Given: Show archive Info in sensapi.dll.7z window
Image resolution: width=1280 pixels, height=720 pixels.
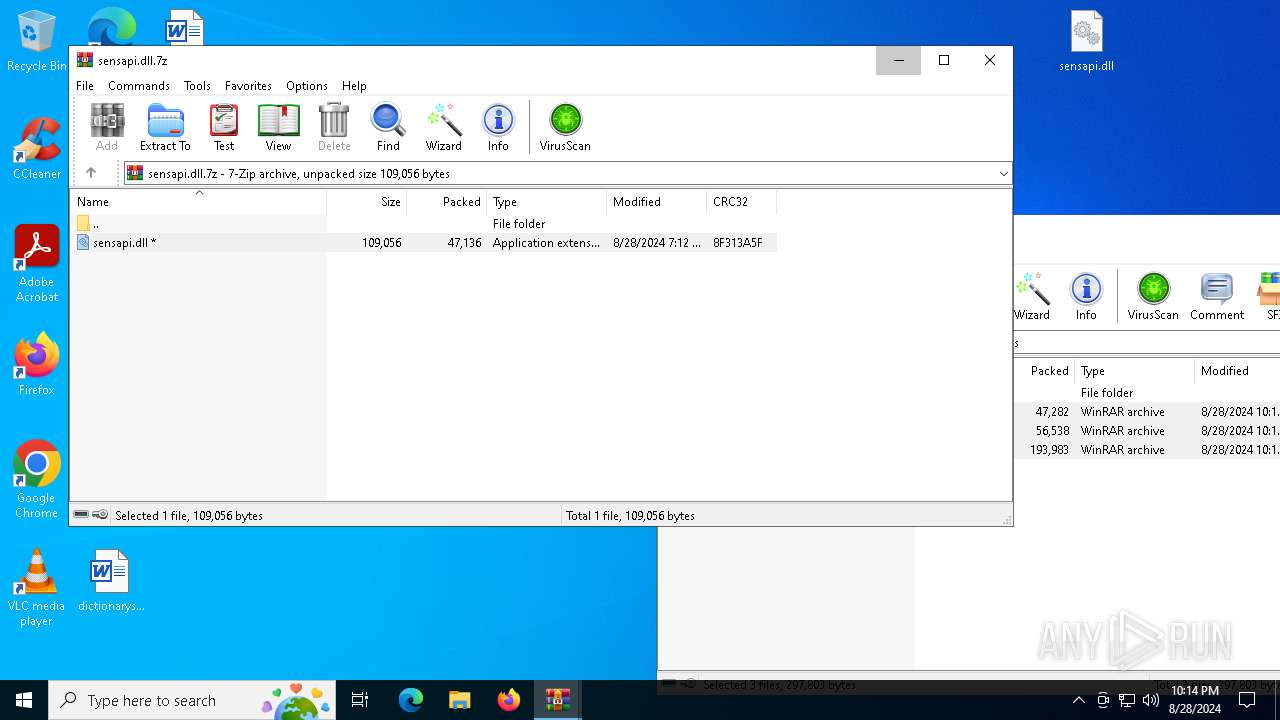Looking at the screenshot, I should point(498,127).
